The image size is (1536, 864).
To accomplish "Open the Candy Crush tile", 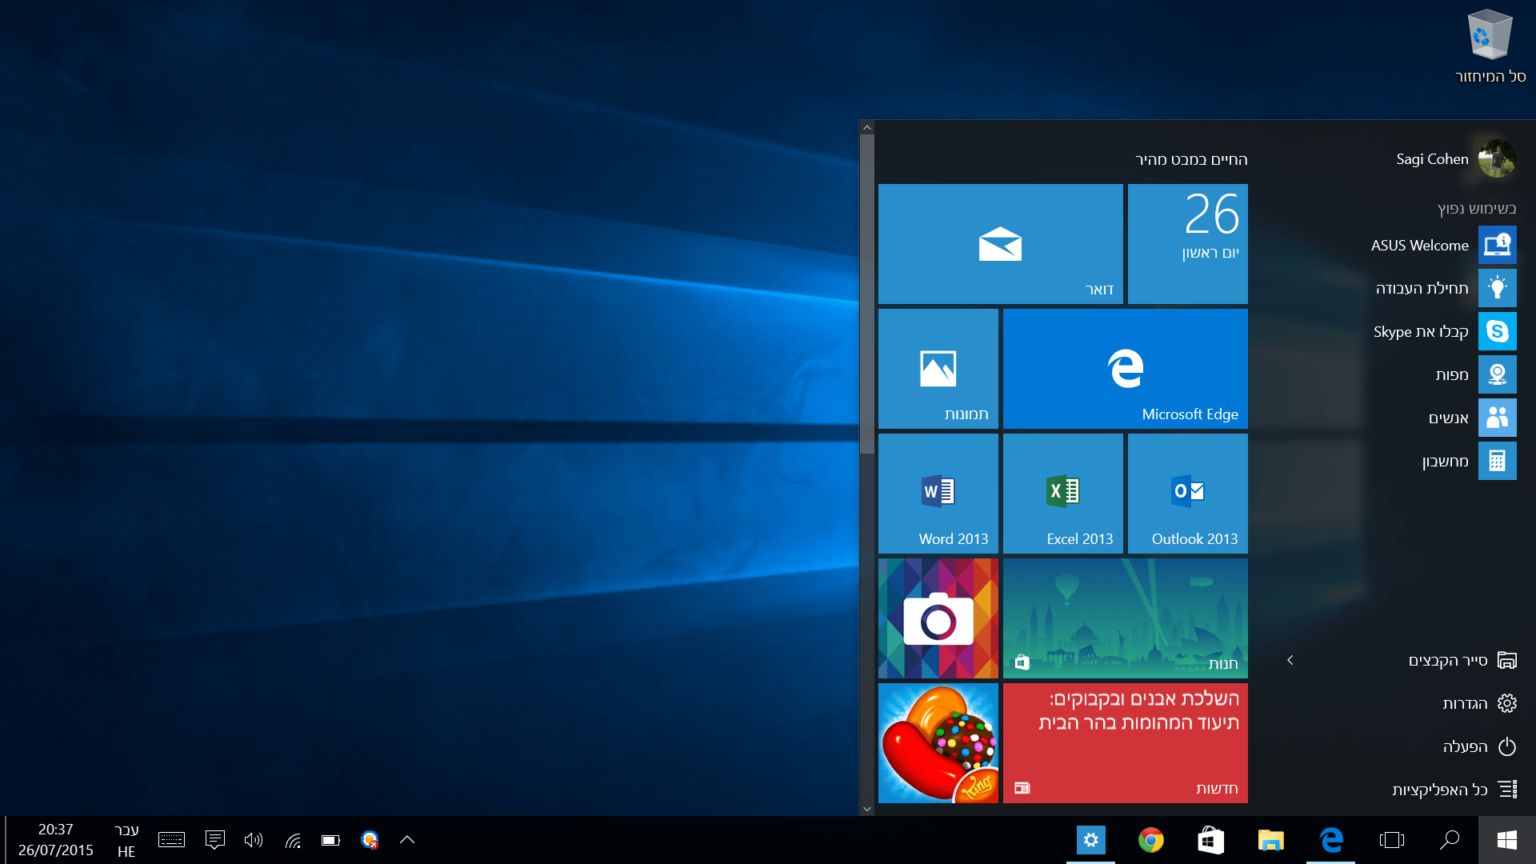I will [x=938, y=743].
